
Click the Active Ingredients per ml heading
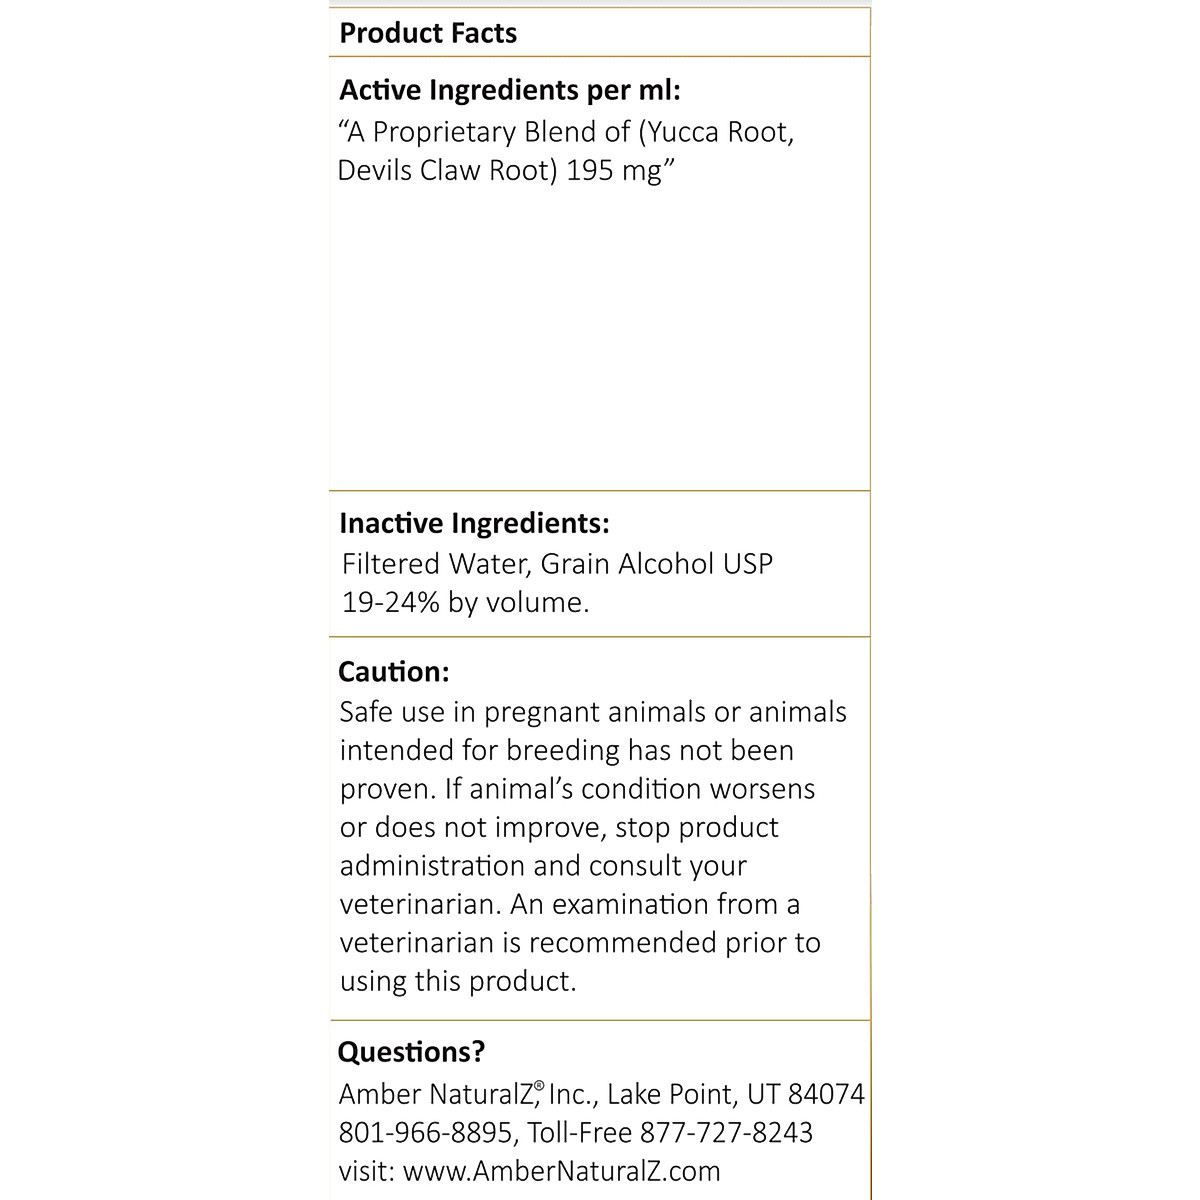click(x=509, y=90)
